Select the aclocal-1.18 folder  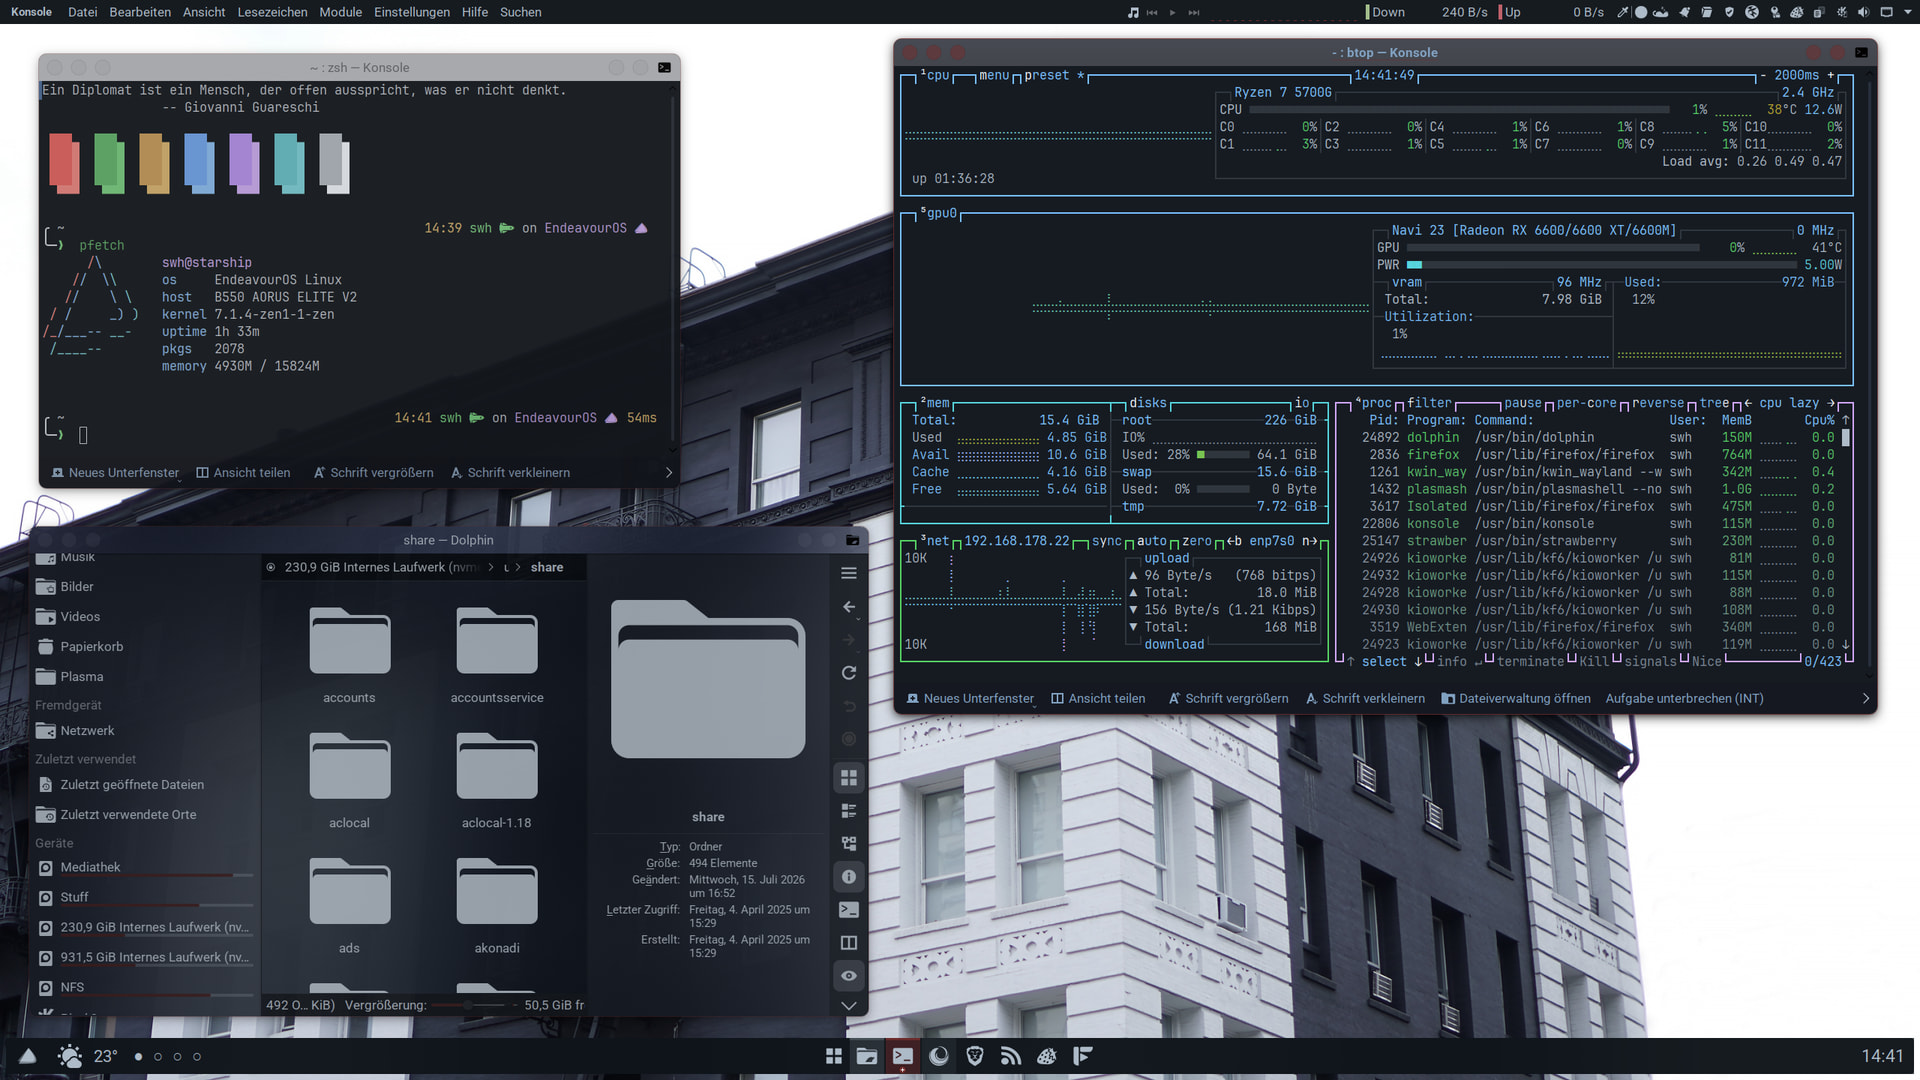(497, 780)
